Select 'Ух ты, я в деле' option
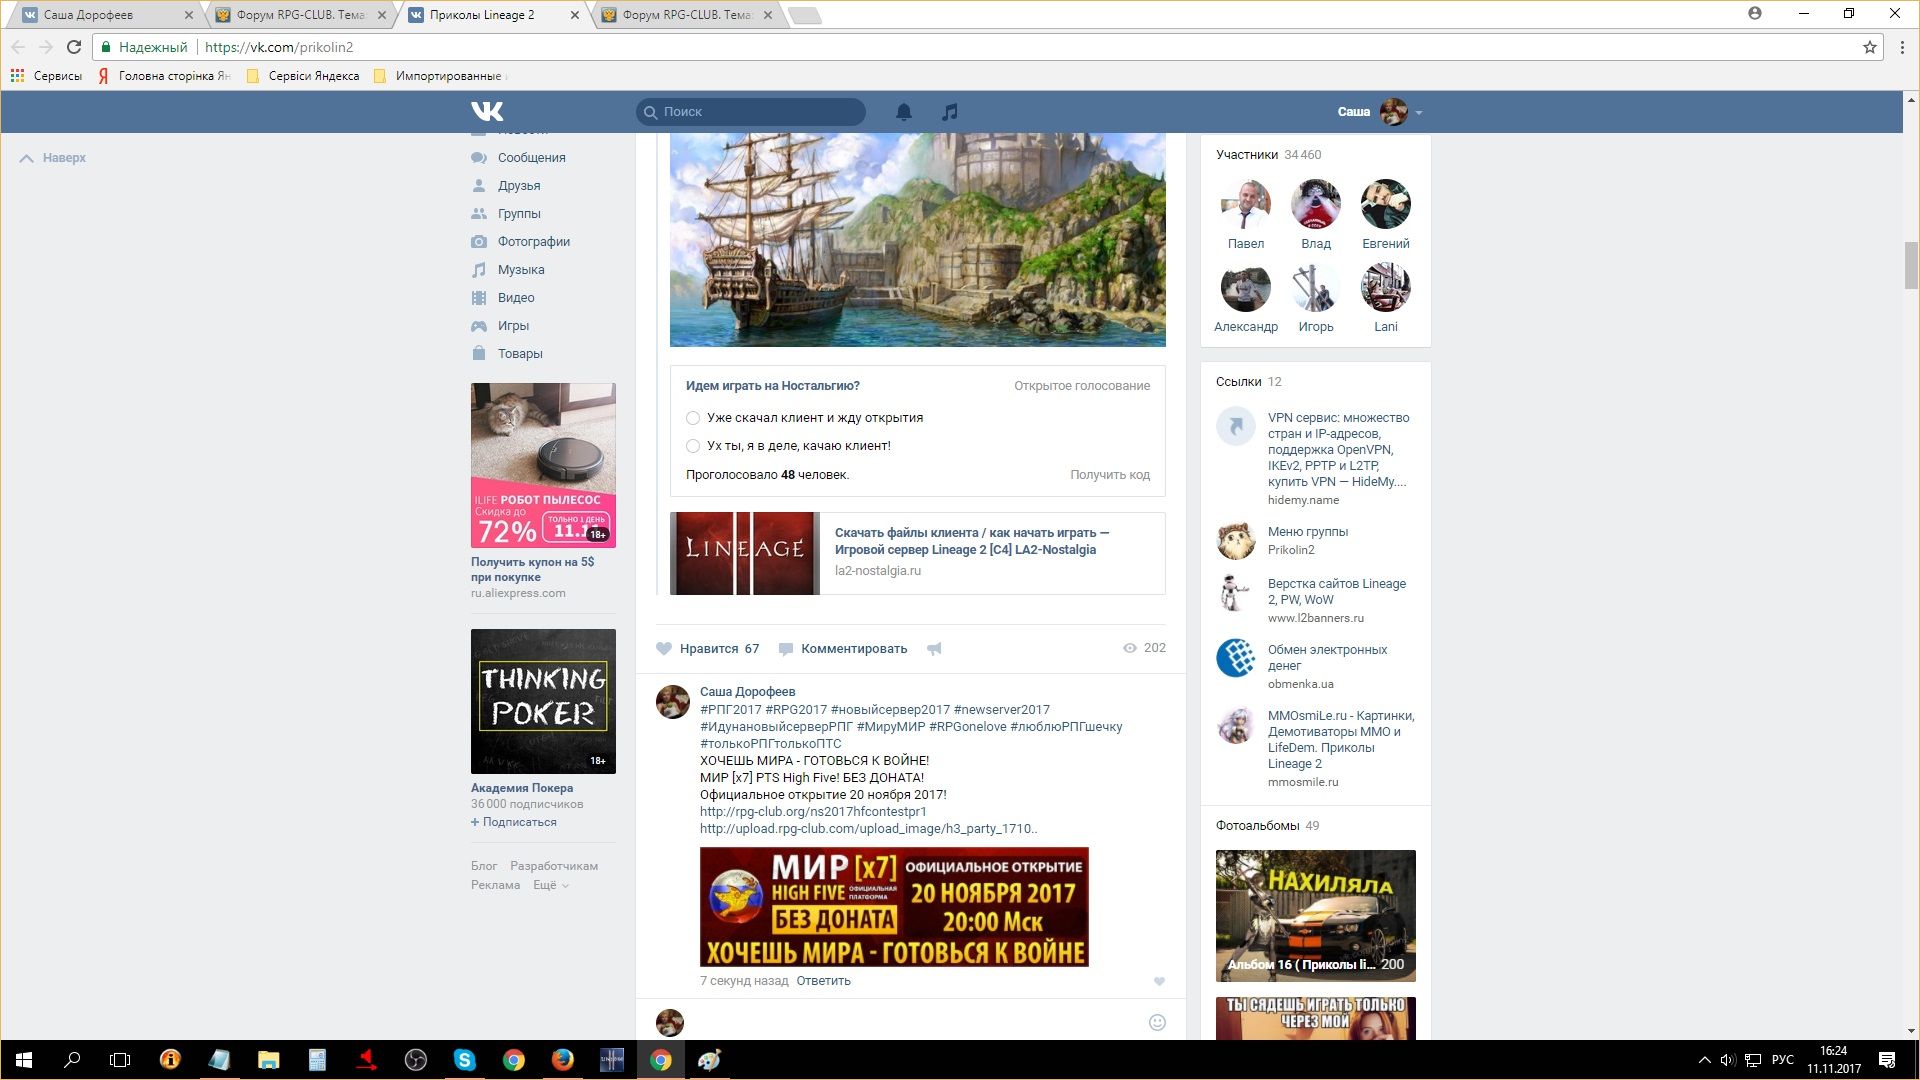This screenshot has height=1080, width=1920. pos(693,446)
